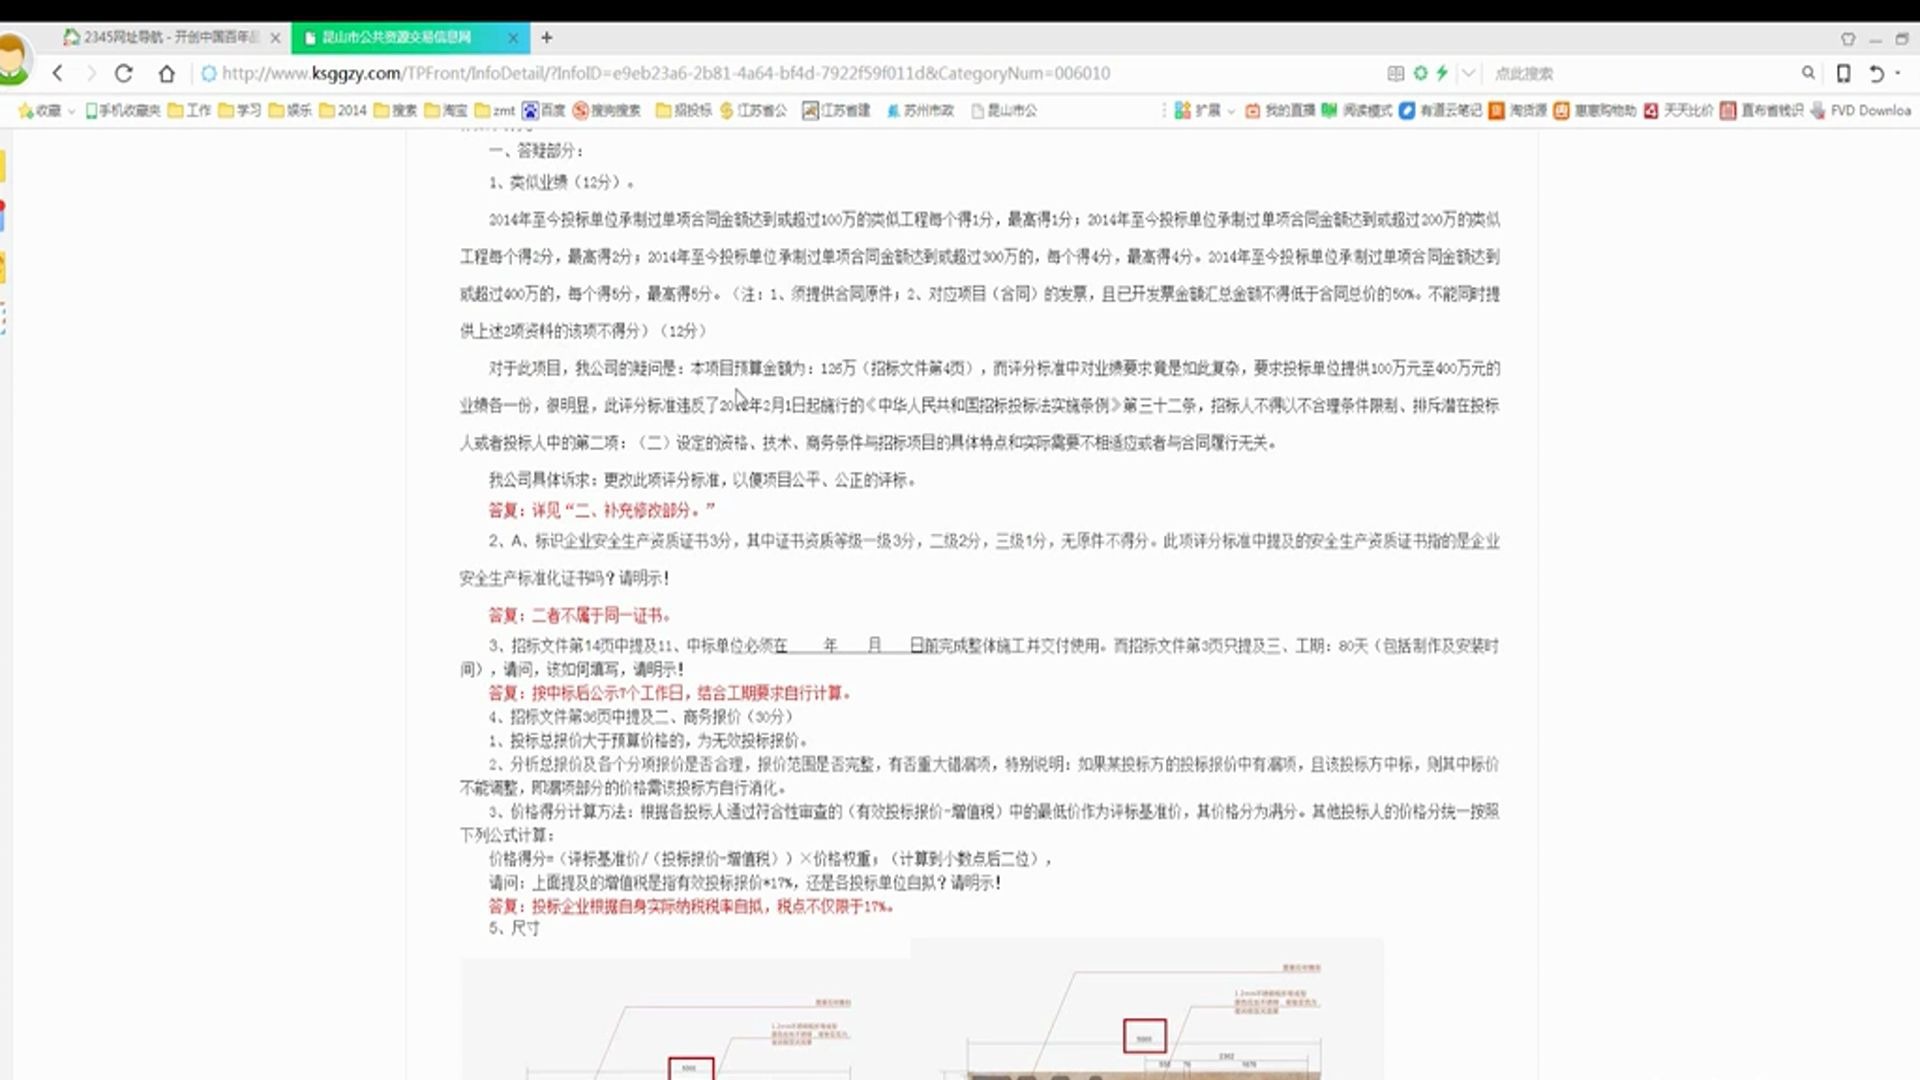Viewport: 1920px width, 1080px height.
Task: Open the 天天比价 extension
Action: coord(1678,110)
